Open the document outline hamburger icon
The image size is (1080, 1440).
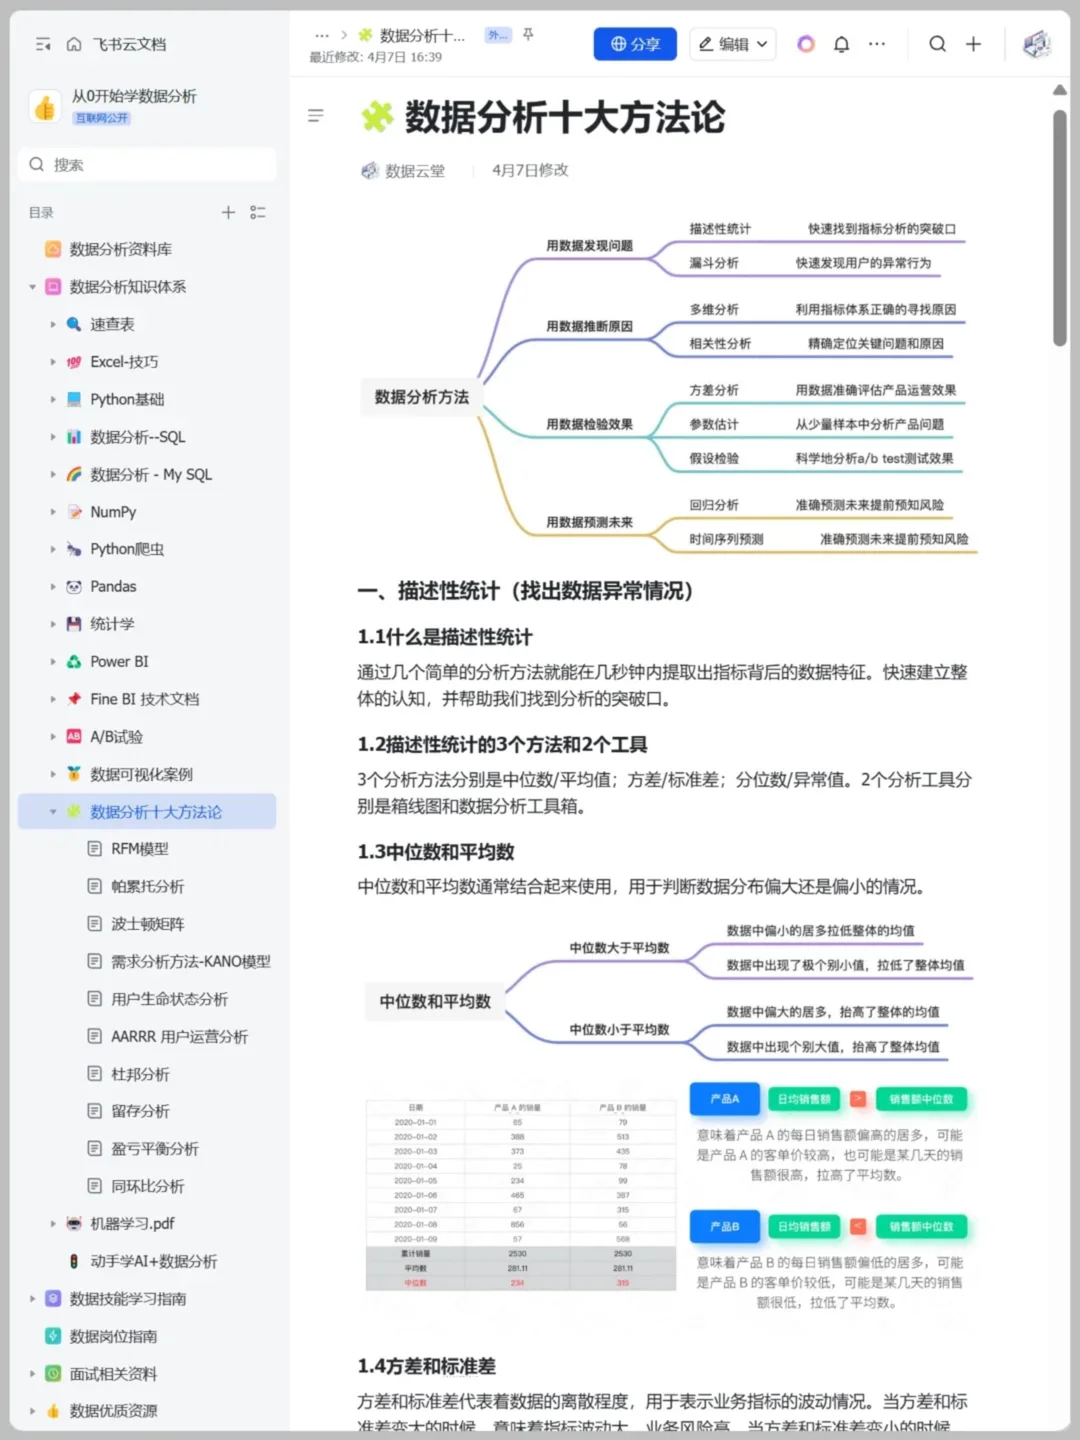[316, 116]
